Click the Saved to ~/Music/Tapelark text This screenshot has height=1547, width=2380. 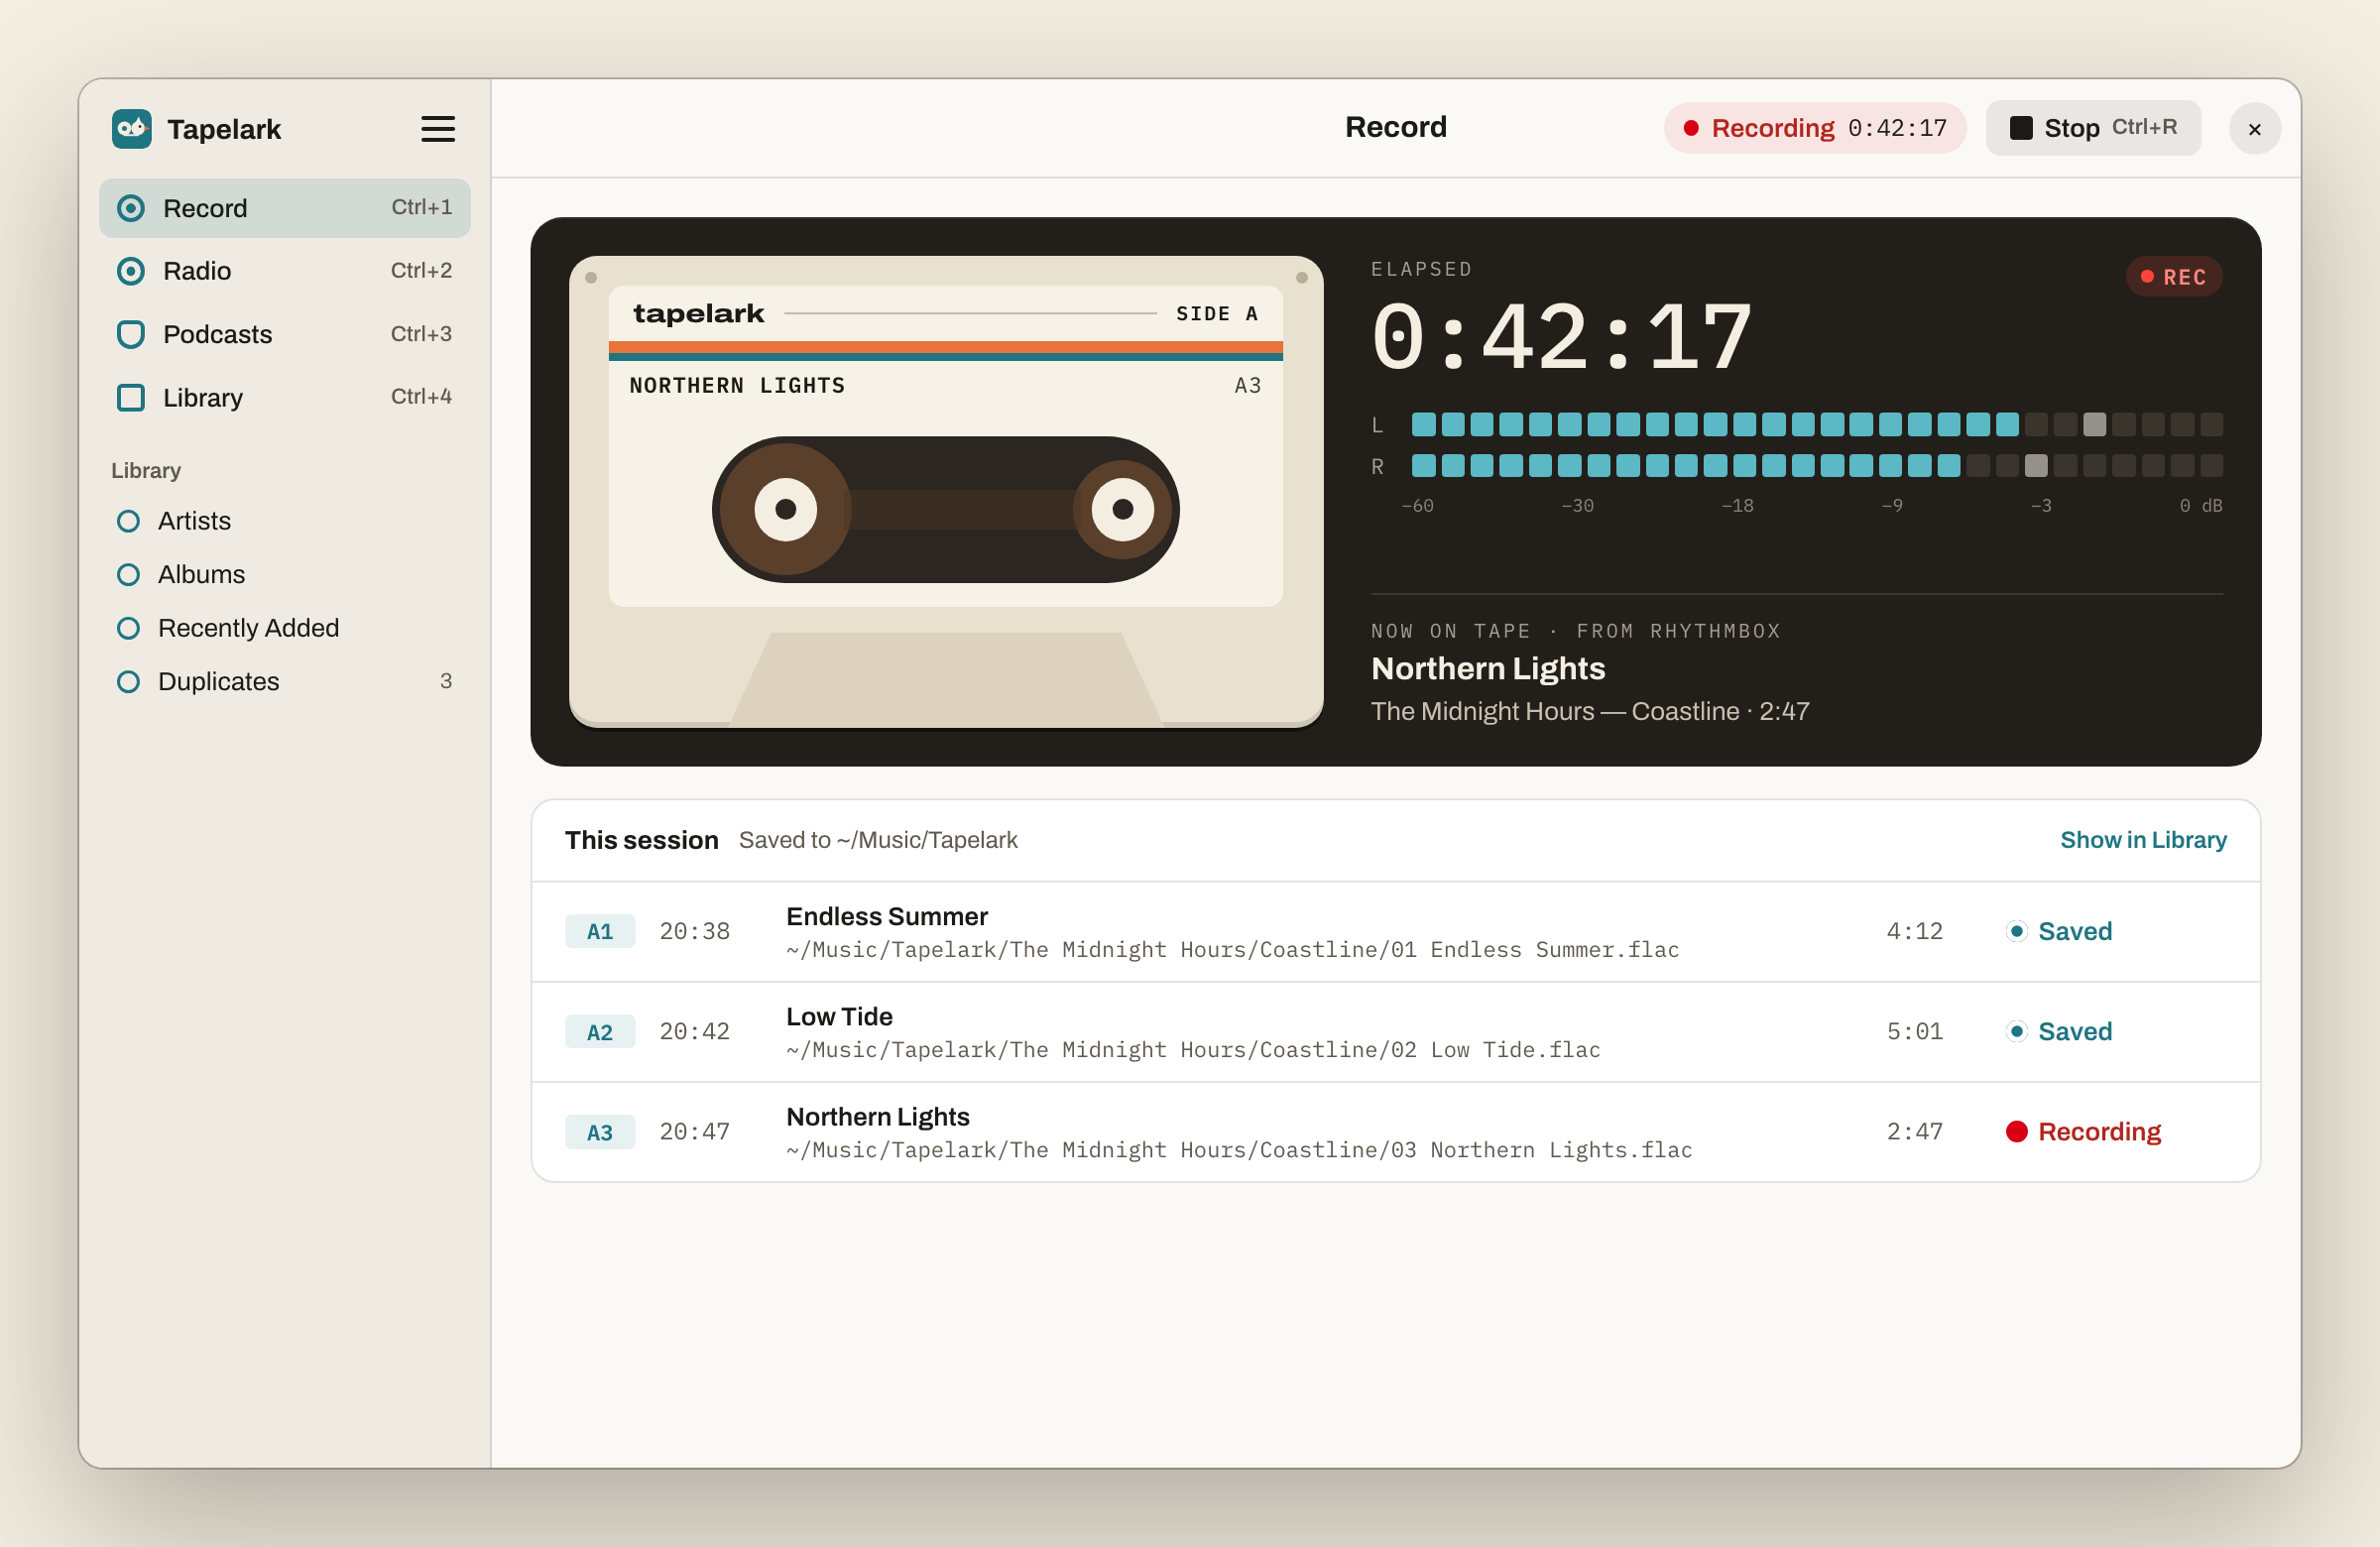pyautogui.click(x=877, y=840)
